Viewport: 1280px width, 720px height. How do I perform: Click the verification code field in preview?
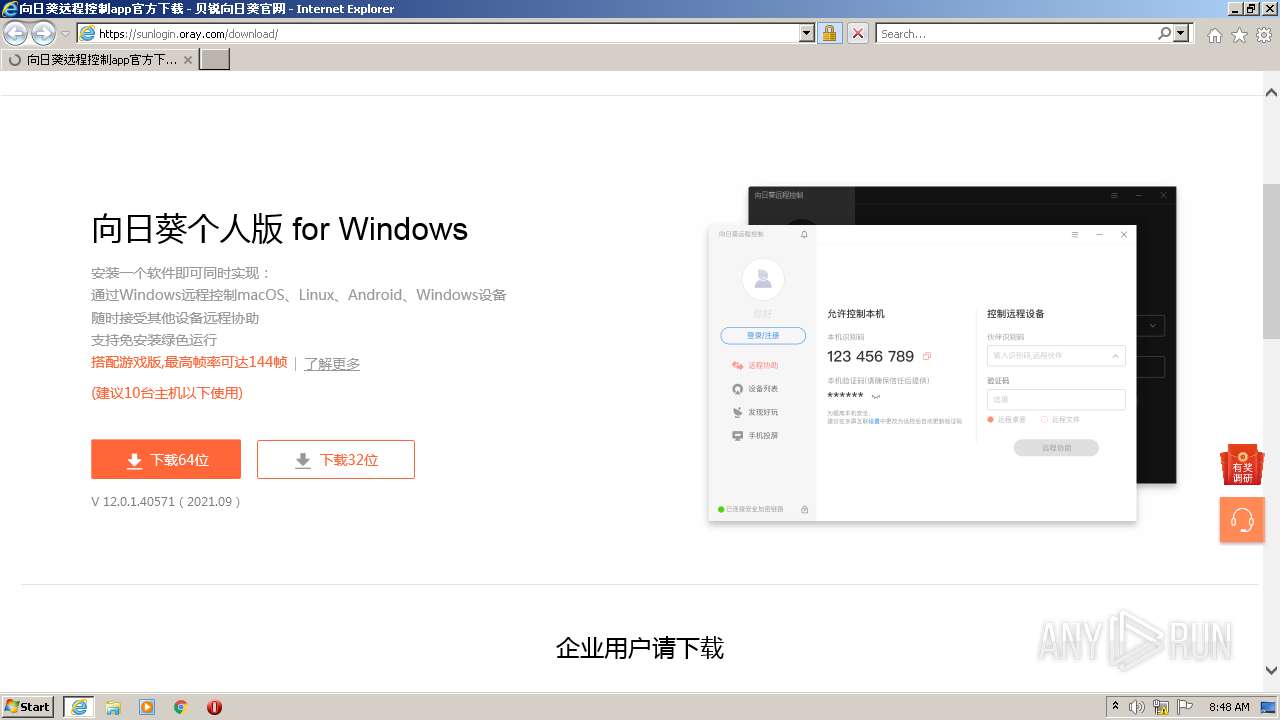(1056, 399)
